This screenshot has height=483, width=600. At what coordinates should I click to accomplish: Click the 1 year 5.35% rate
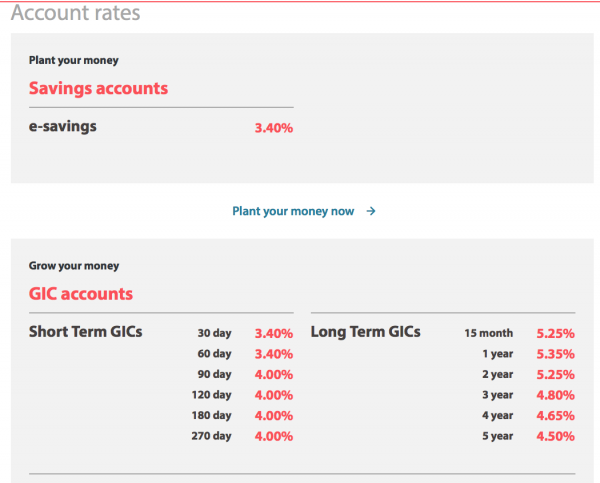pos(555,354)
